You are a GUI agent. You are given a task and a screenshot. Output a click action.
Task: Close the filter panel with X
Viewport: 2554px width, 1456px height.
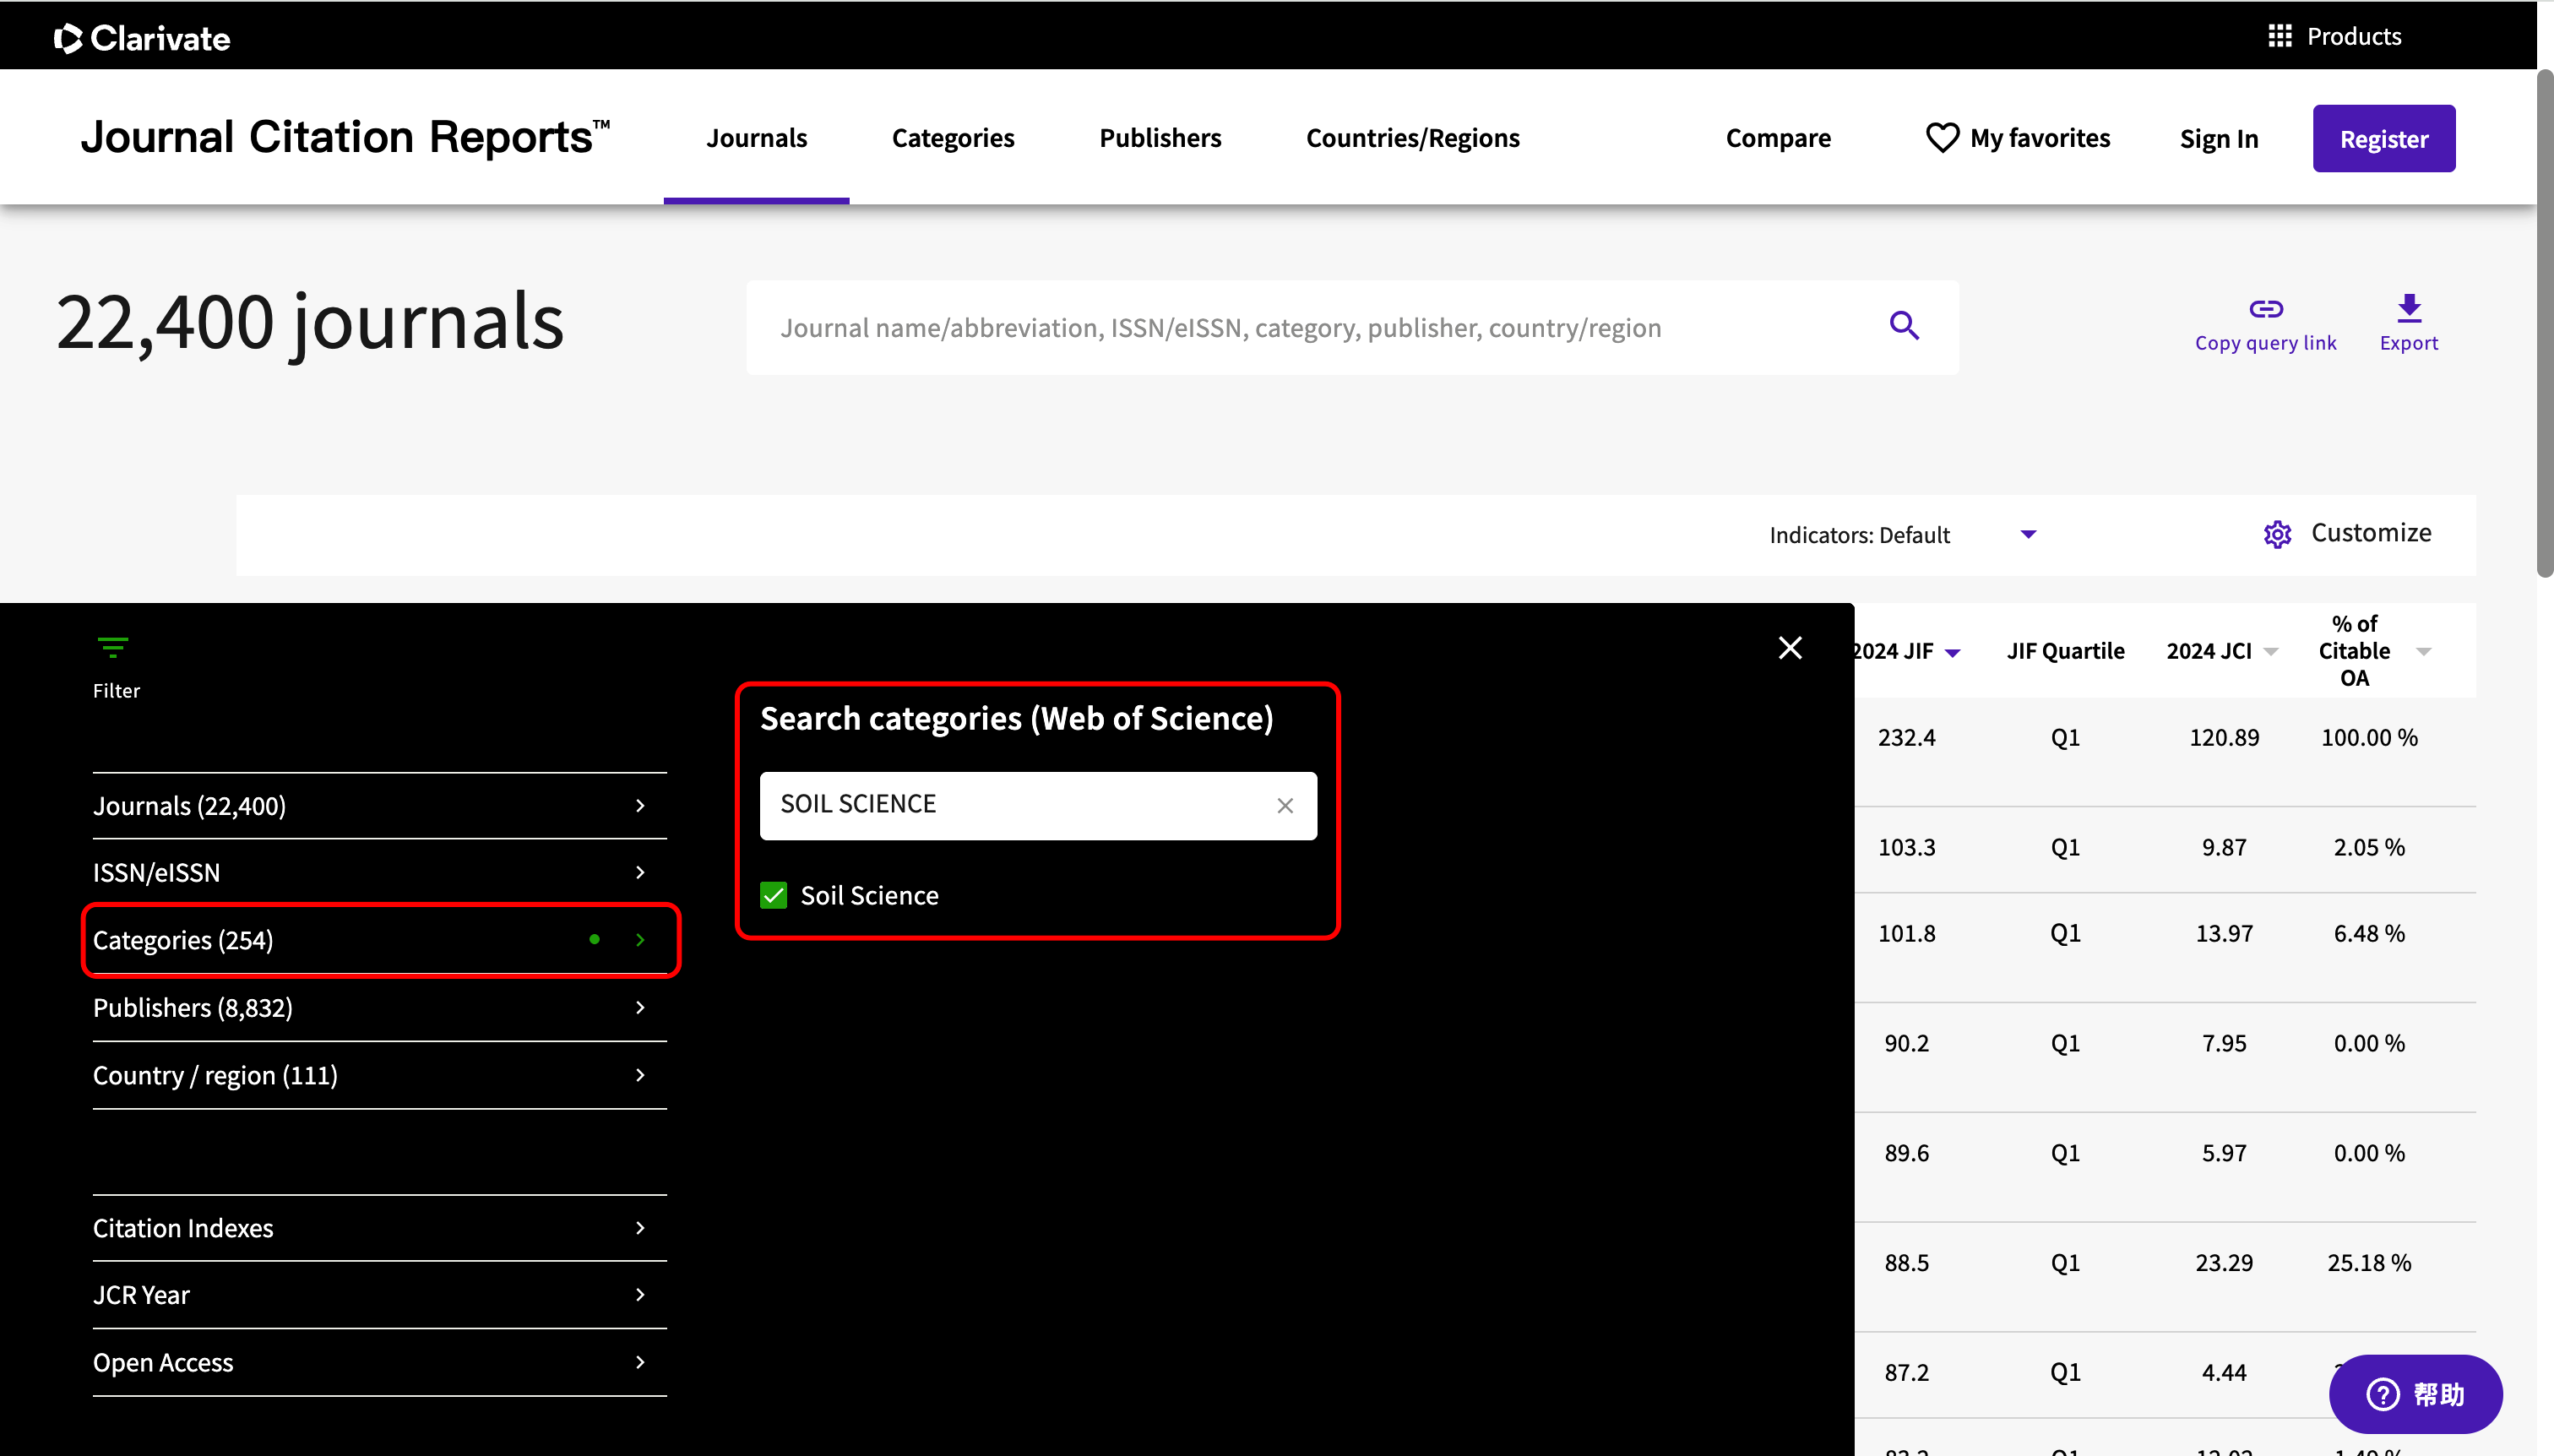(1790, 648)
